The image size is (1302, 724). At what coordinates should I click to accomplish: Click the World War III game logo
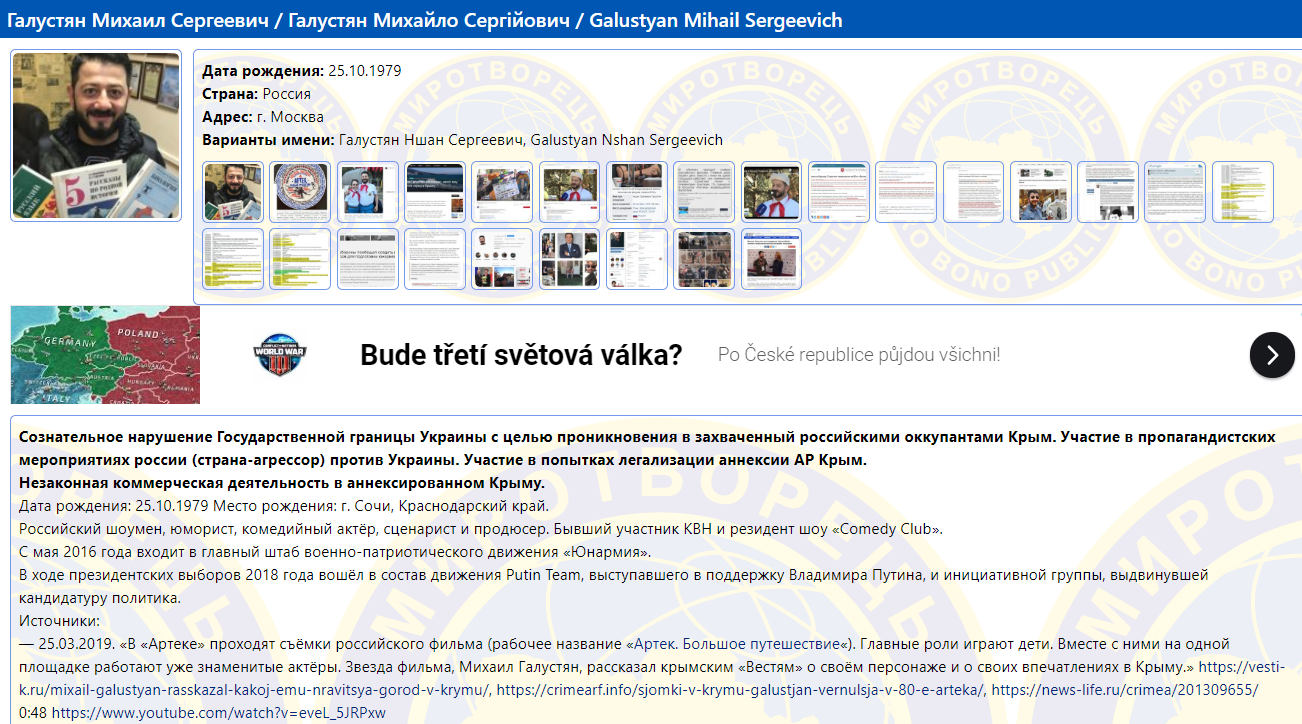[x=279, y=355]
